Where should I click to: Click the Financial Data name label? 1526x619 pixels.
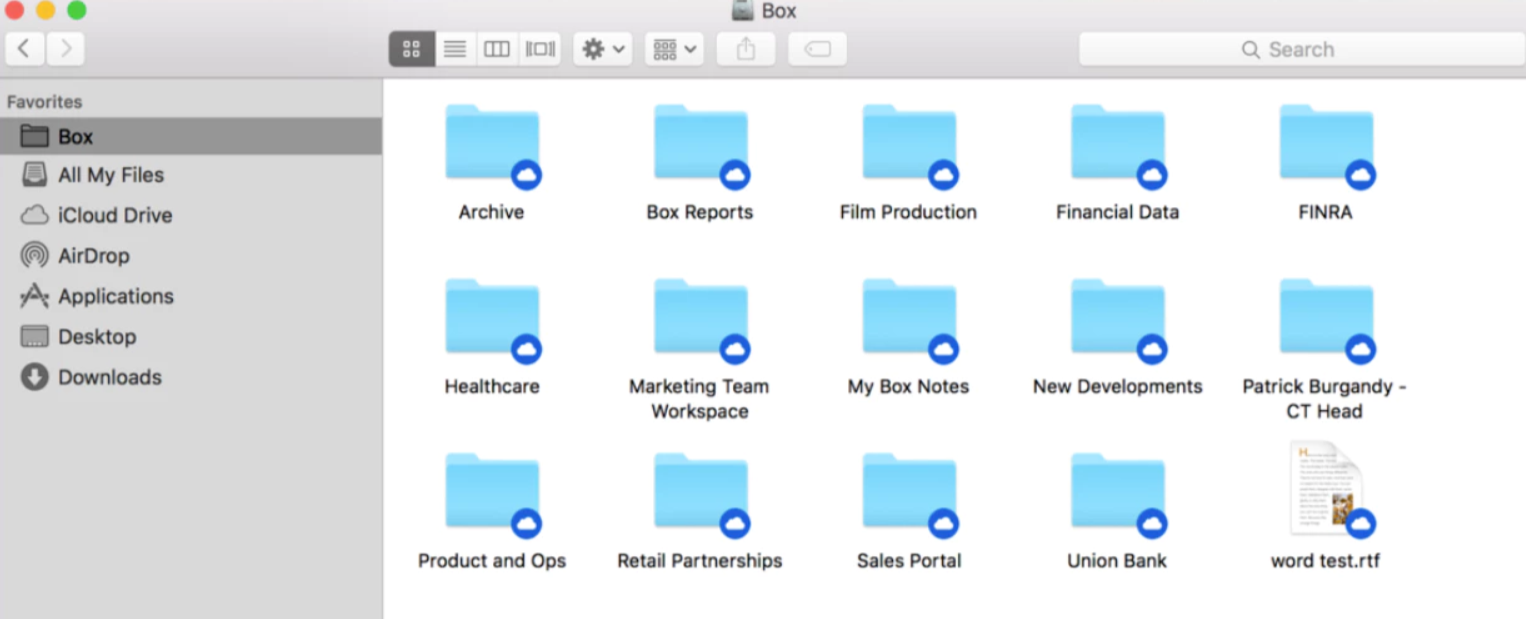coord(1117,212)
